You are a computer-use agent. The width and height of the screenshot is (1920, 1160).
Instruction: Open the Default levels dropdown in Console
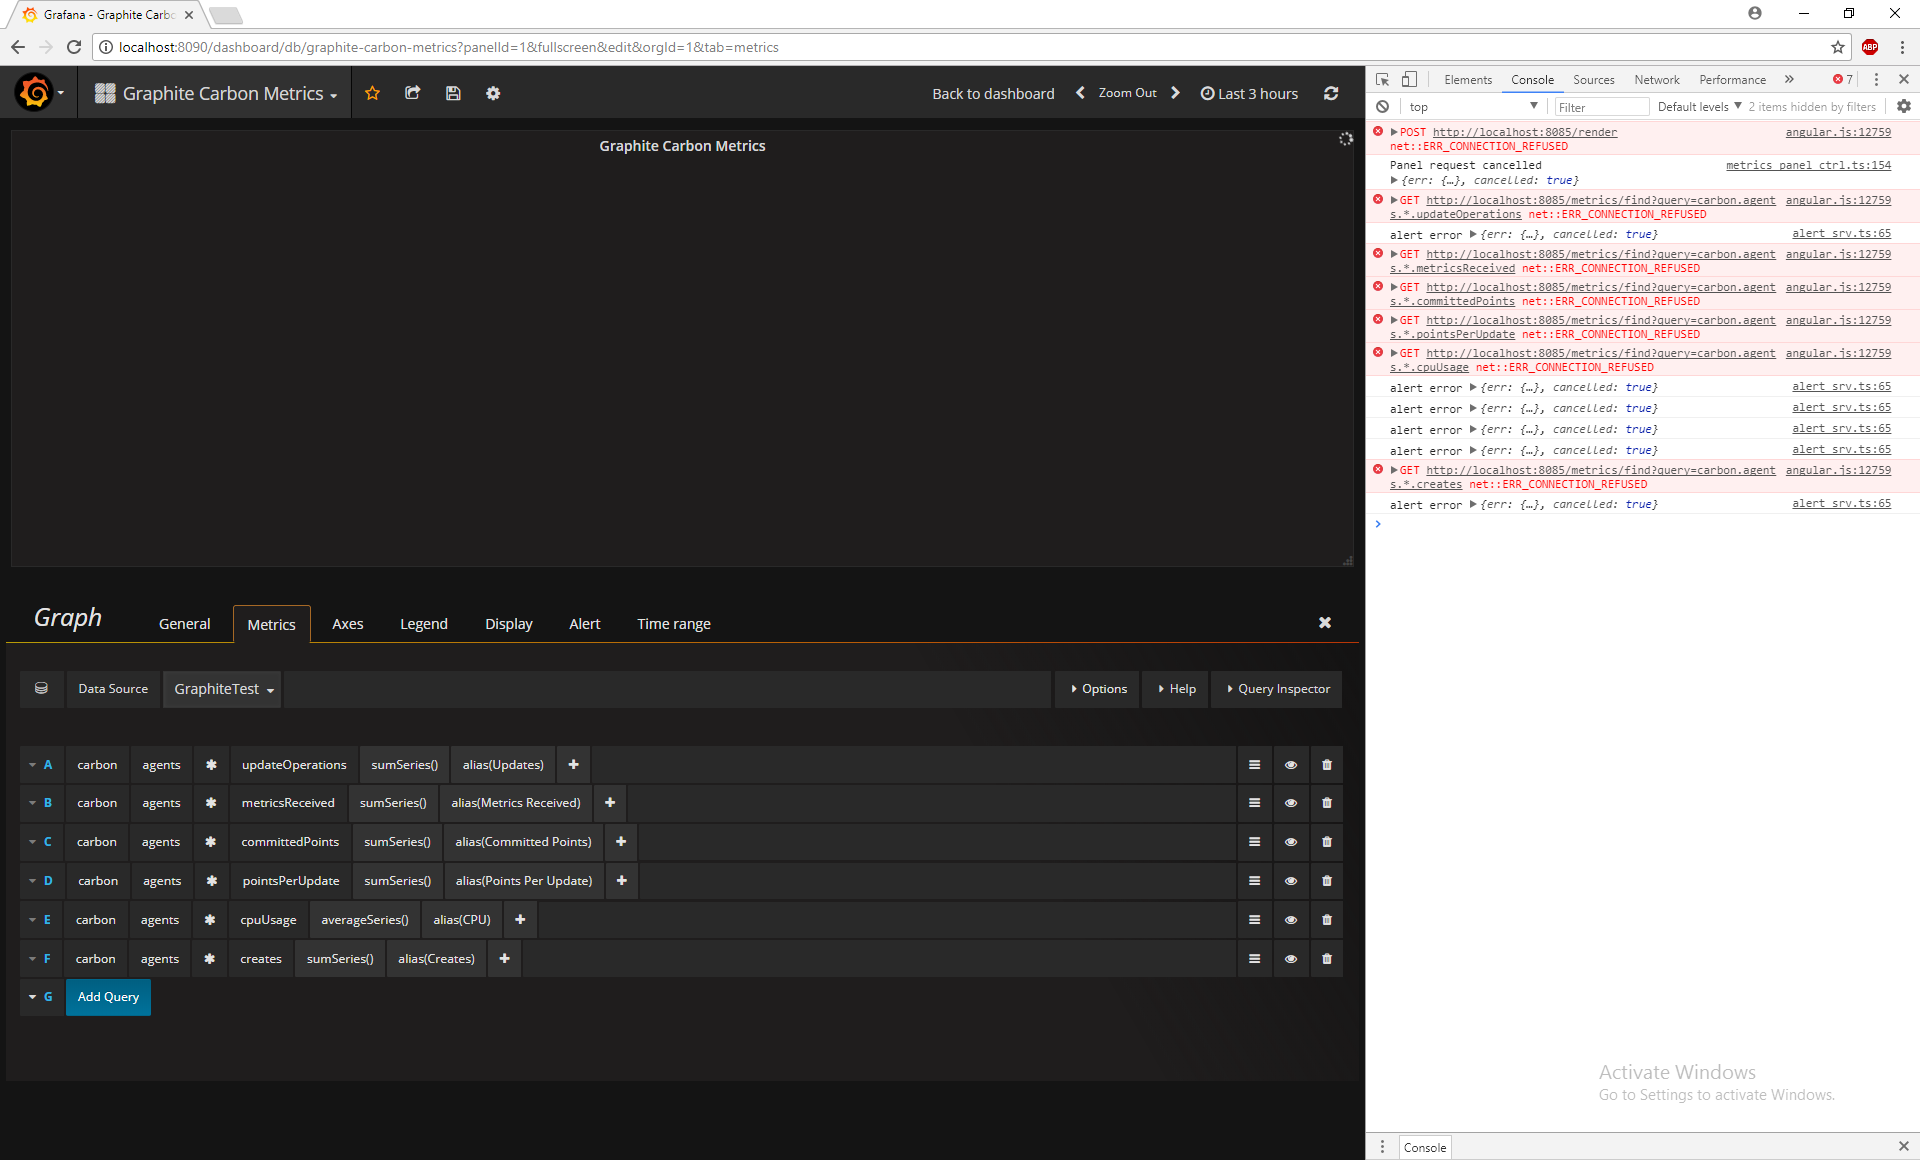coord(1697,106)
